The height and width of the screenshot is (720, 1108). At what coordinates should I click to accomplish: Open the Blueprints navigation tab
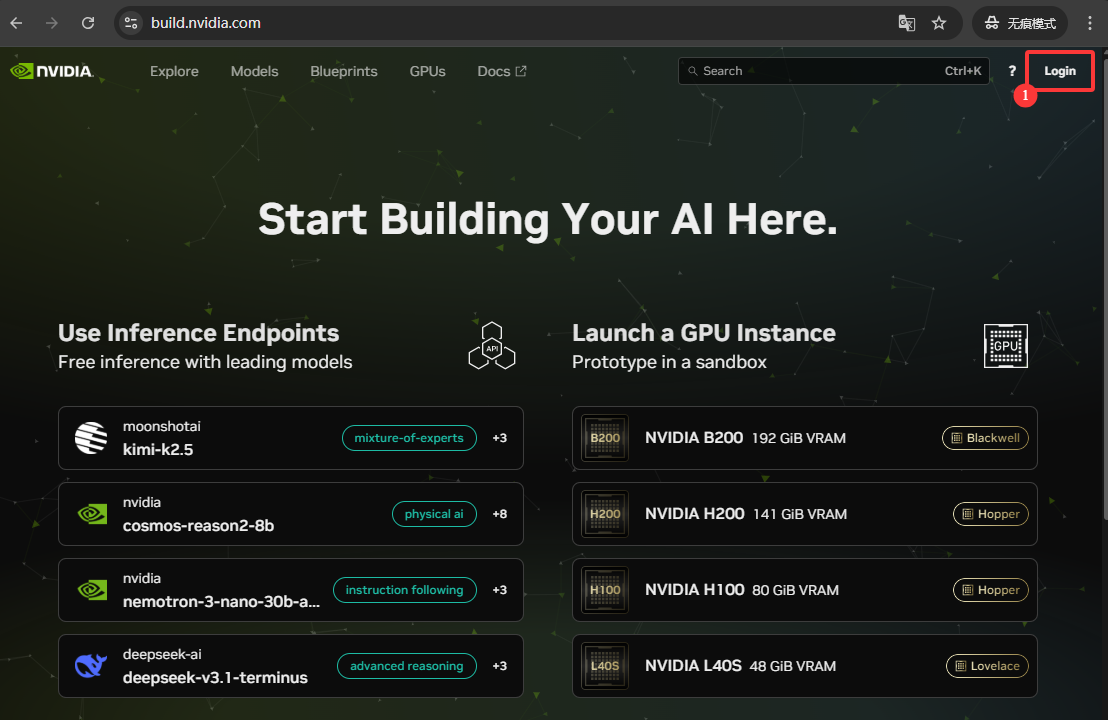click(x=344, y=71)
